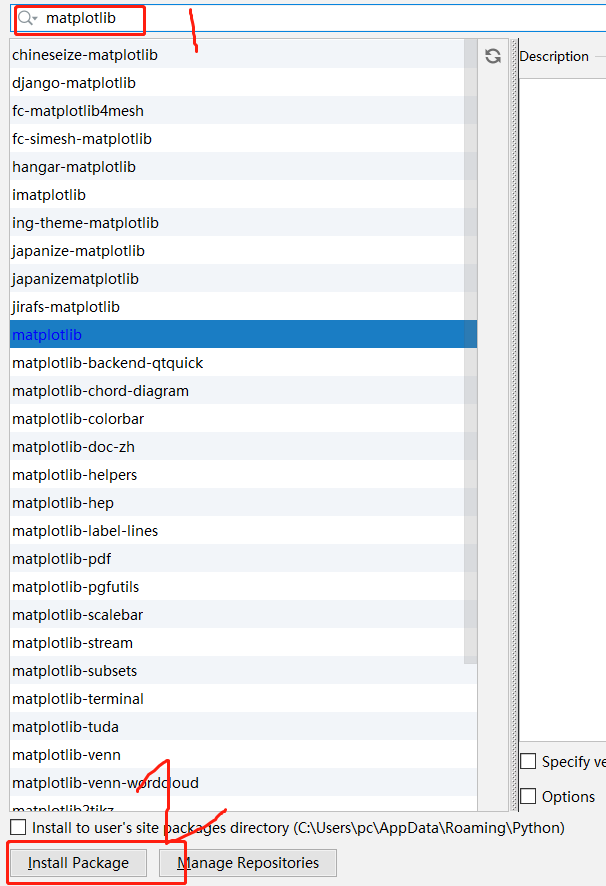Tick the Specify version checkbox

pos(528,761)
